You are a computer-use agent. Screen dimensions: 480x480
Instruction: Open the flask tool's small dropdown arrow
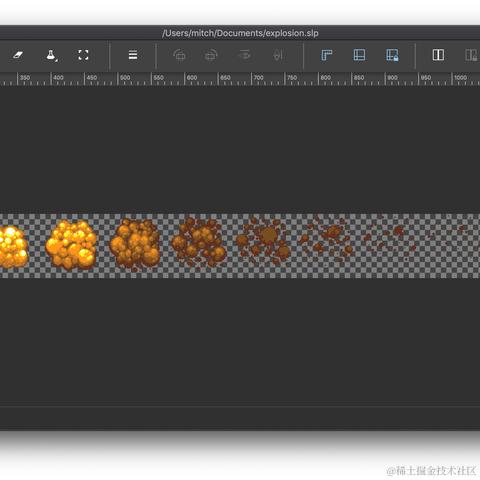(56, 61)
